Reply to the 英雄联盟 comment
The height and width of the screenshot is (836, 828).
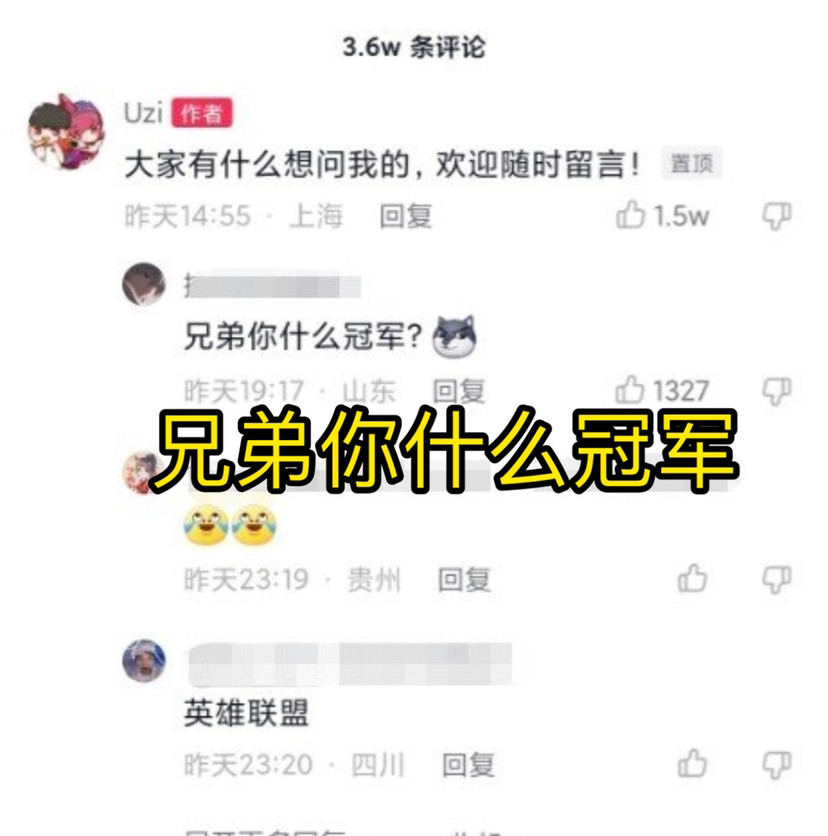468,765
